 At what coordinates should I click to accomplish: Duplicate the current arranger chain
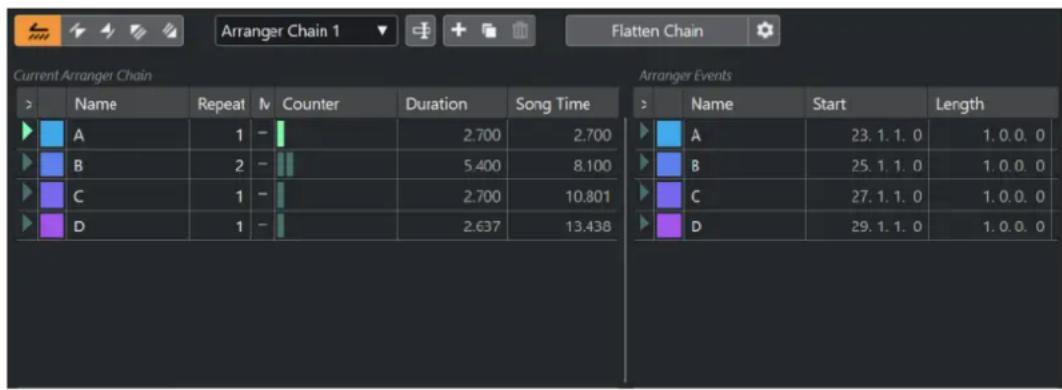tap(488, 31)
